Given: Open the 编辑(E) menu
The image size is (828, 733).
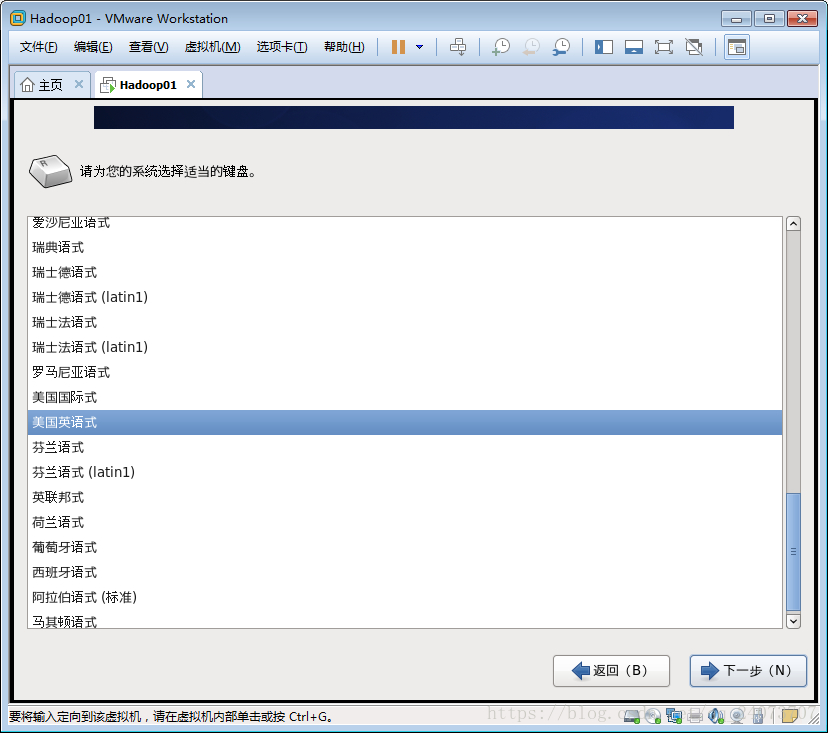Looking at the screenshot, I should point(93,47).
